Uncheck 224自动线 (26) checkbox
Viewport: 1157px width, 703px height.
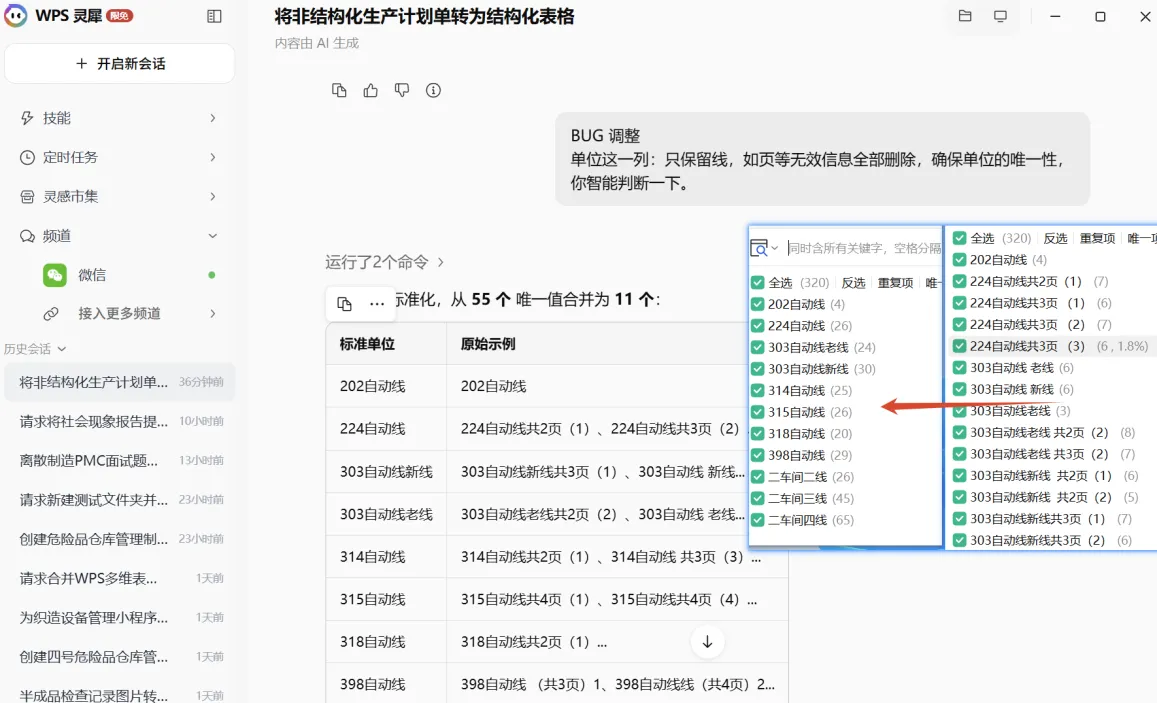[x=757, y=325]
